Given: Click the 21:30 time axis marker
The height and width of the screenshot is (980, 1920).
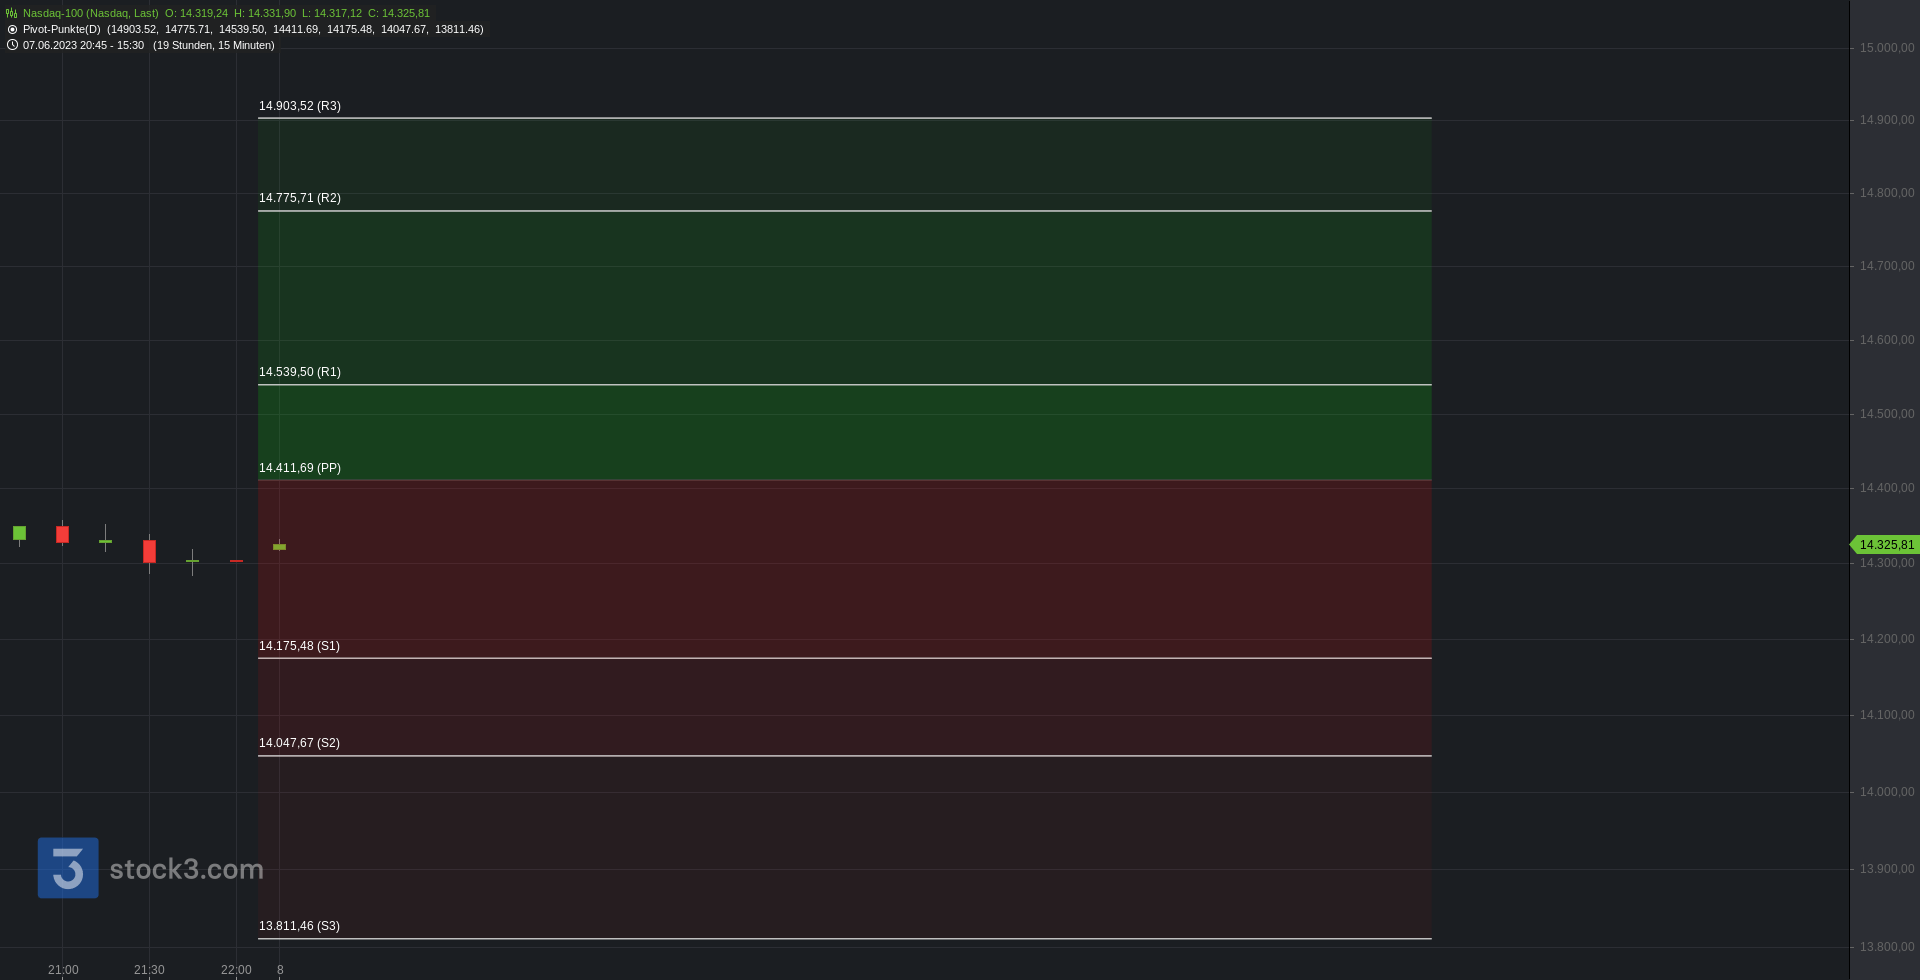Looking at the screenshot, I should pos(149,970).
